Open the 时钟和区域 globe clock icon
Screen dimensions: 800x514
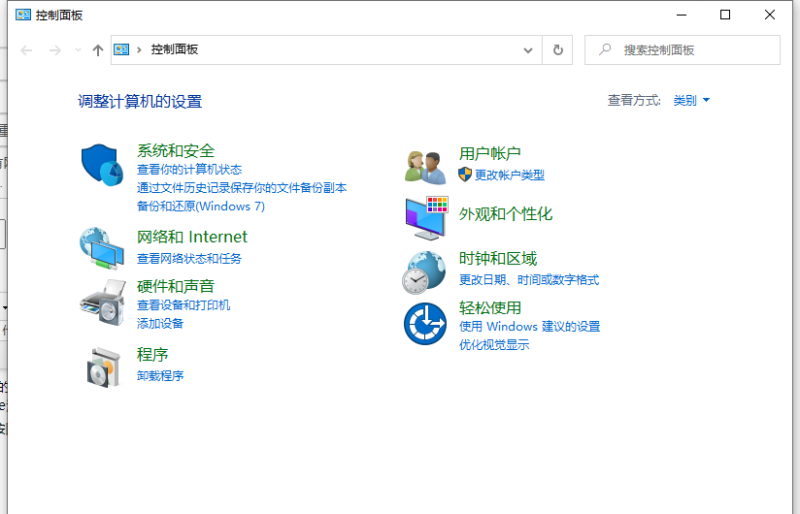[x=423, y=273]
